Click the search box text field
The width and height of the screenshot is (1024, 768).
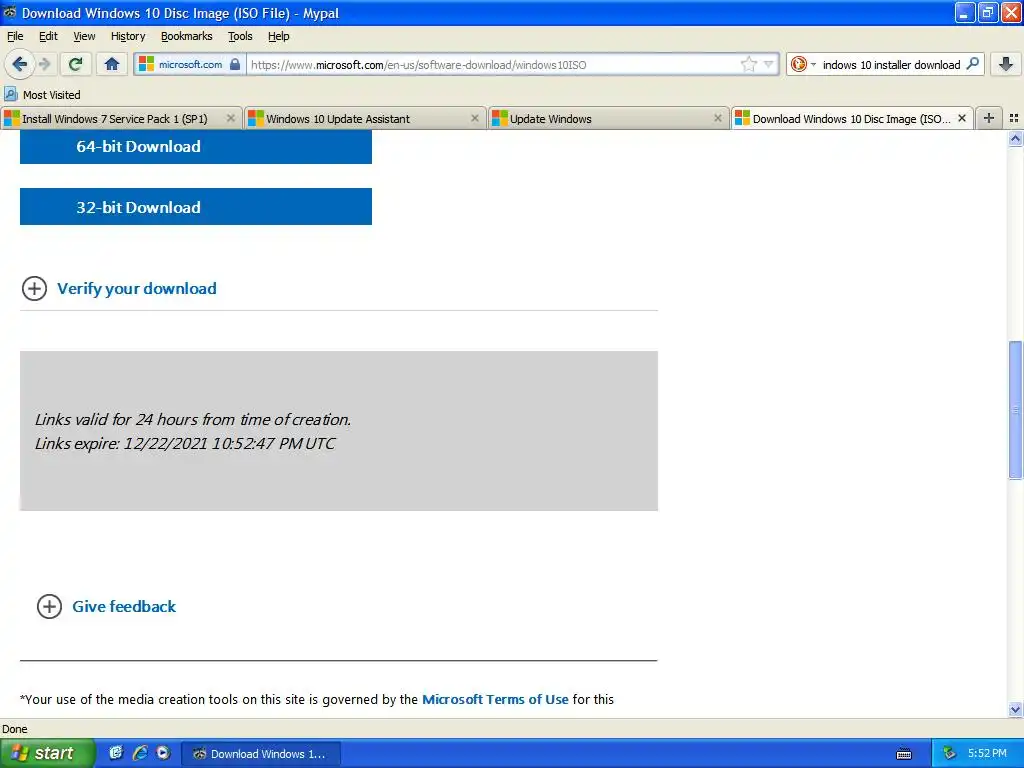coord(891,64)
